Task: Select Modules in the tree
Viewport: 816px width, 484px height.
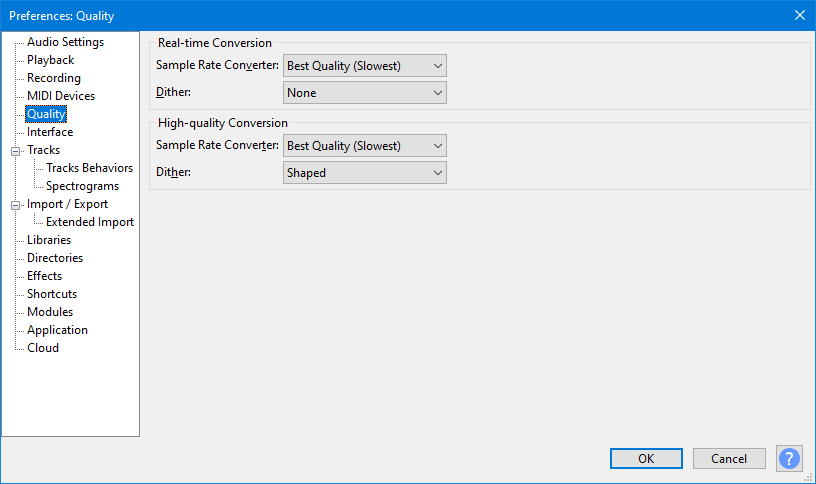Action: [x=50, y=312]
